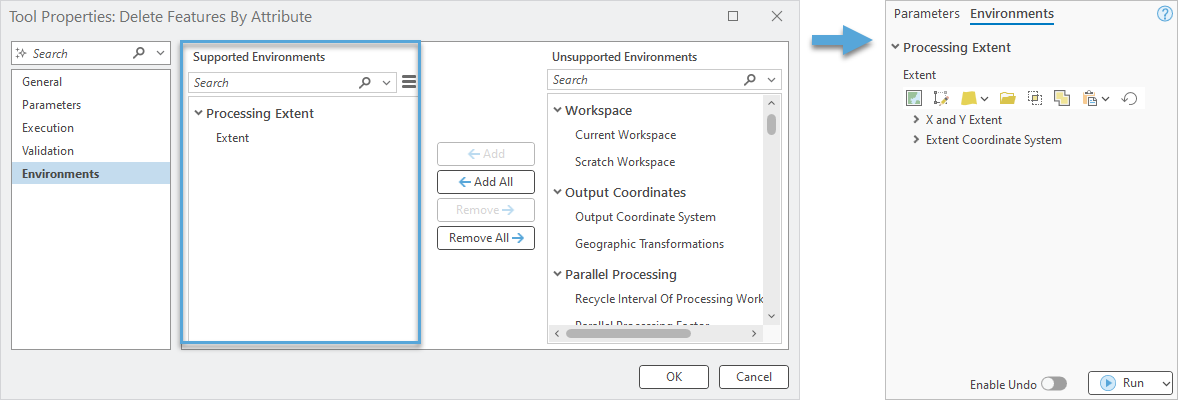Image resolution: width=1178 pixels, height=400 pixels.
Task: Expand the X and Y Extent section
Action: pos(915,120)
